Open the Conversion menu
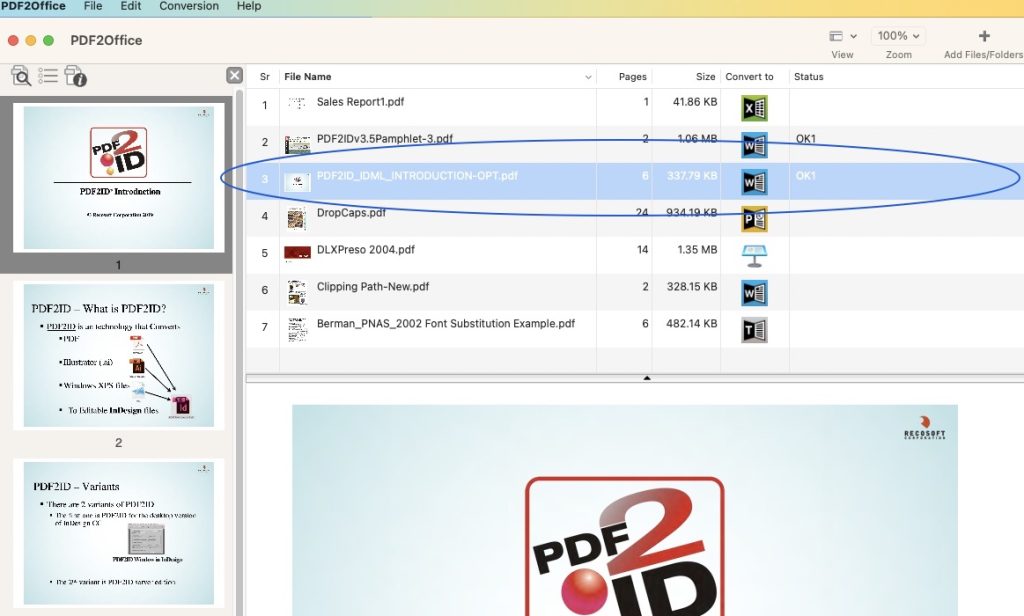1024x616 pixels. (x=190, y=6)
